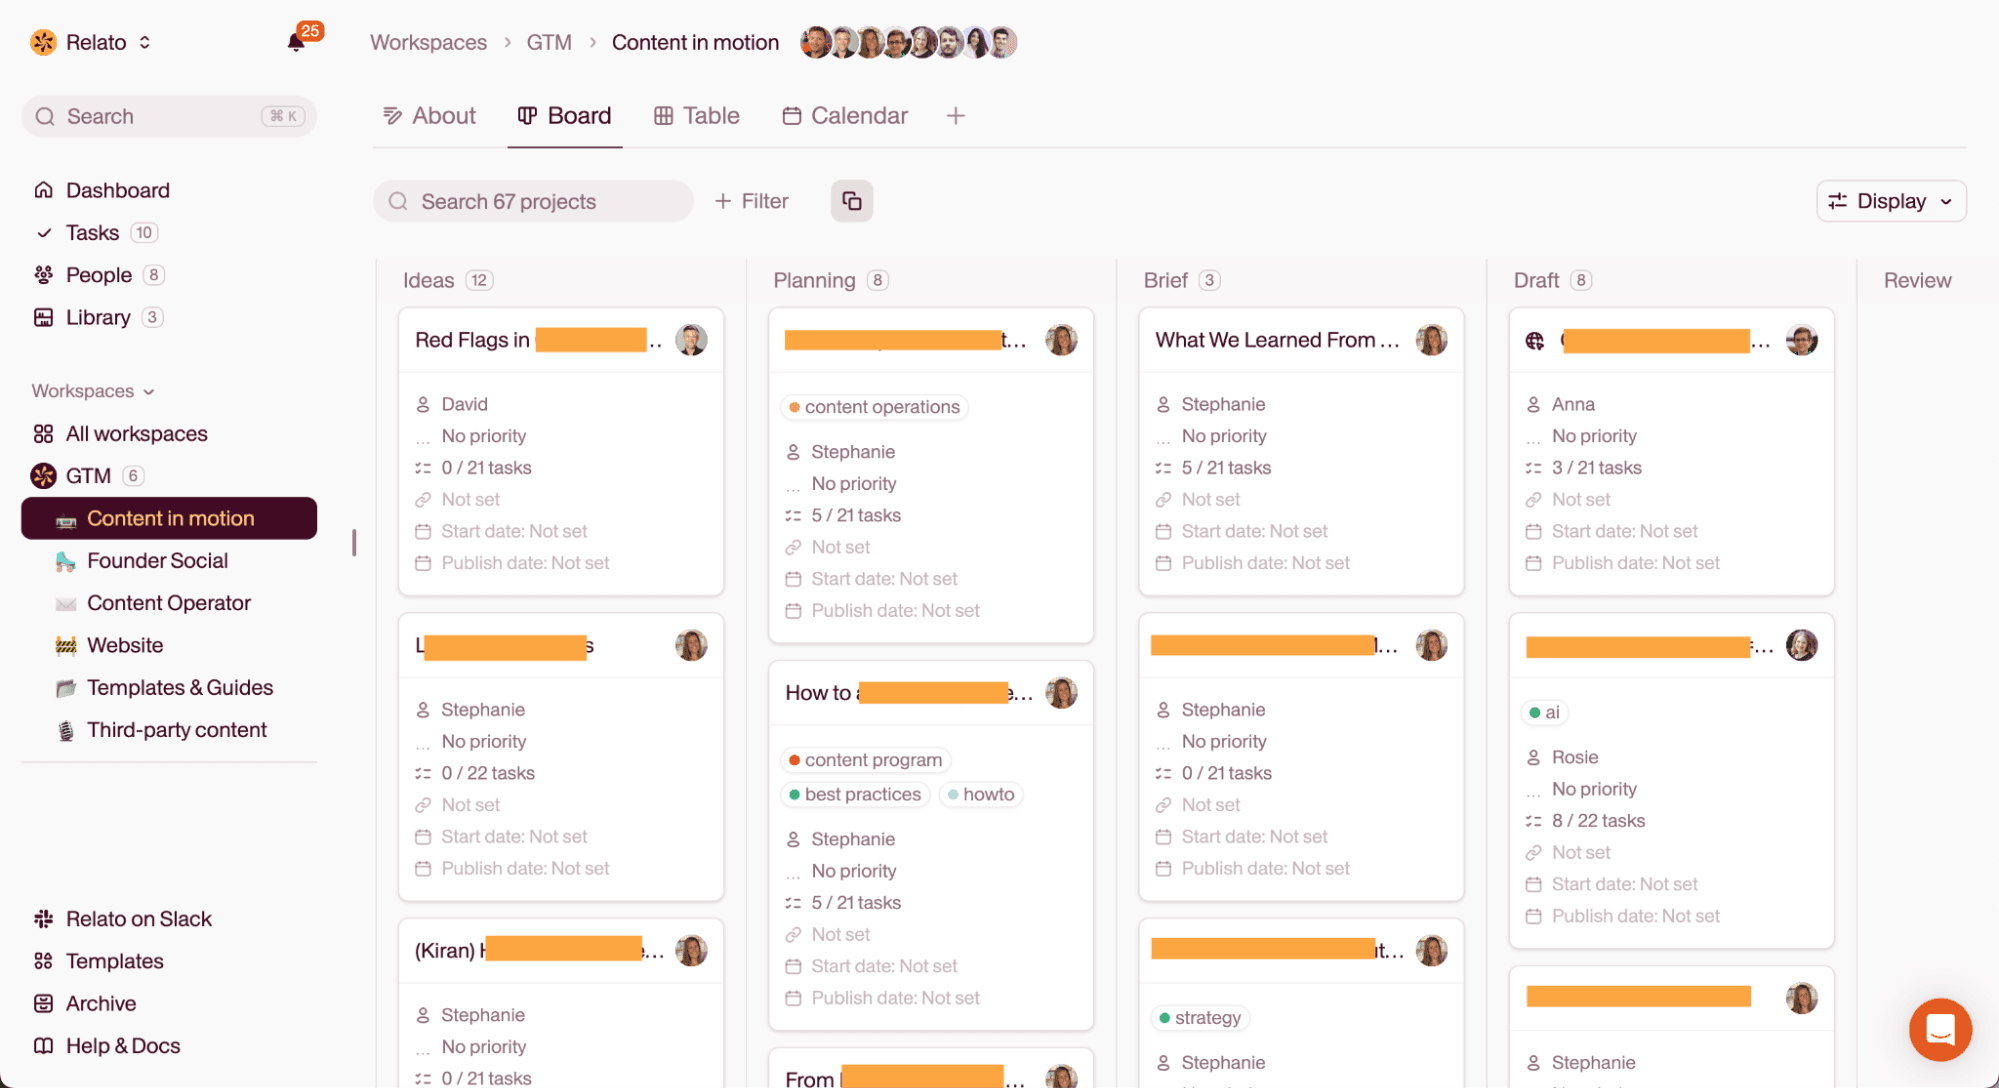Image resolution: width=1999 pixels, height=1089 pixels.
Task: Click GTM in the breadcrumb
Action: [549, 42]
